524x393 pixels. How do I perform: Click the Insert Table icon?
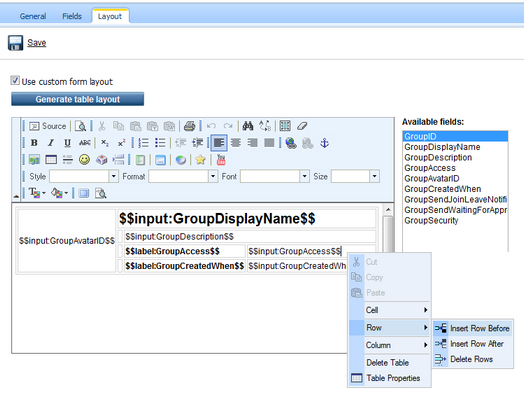pos(51,160)
